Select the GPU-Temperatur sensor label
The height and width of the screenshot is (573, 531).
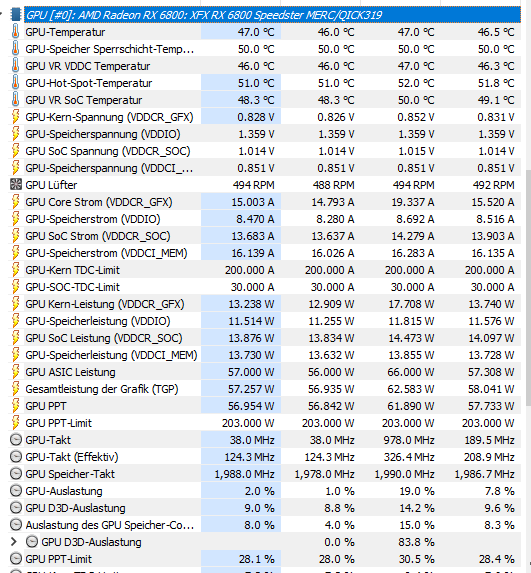pyautogui.click(x=65, y=32)
